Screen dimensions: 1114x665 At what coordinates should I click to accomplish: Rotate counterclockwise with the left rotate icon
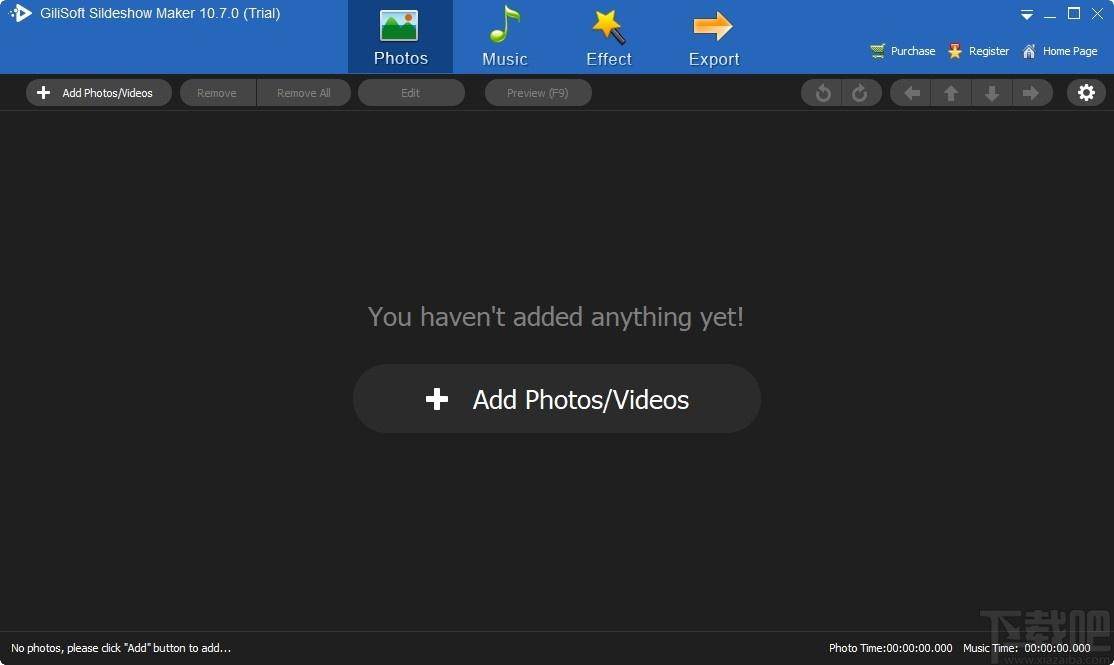[x=822, y=93]
